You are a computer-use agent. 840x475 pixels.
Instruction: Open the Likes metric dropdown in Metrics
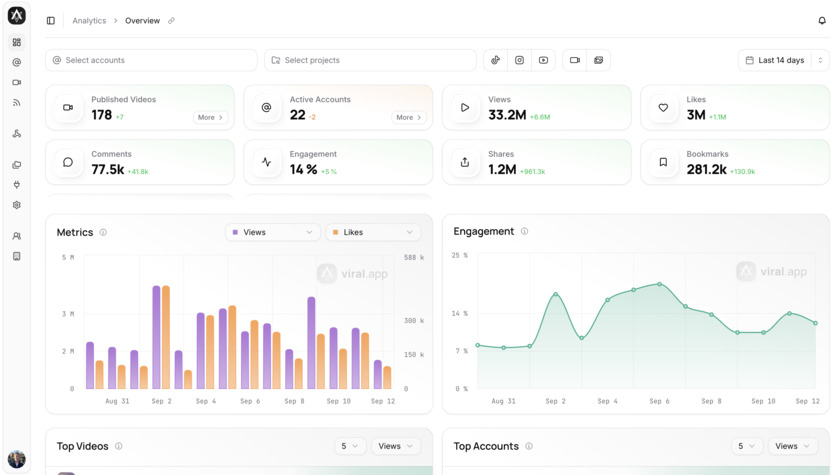[x=373, y=232]
